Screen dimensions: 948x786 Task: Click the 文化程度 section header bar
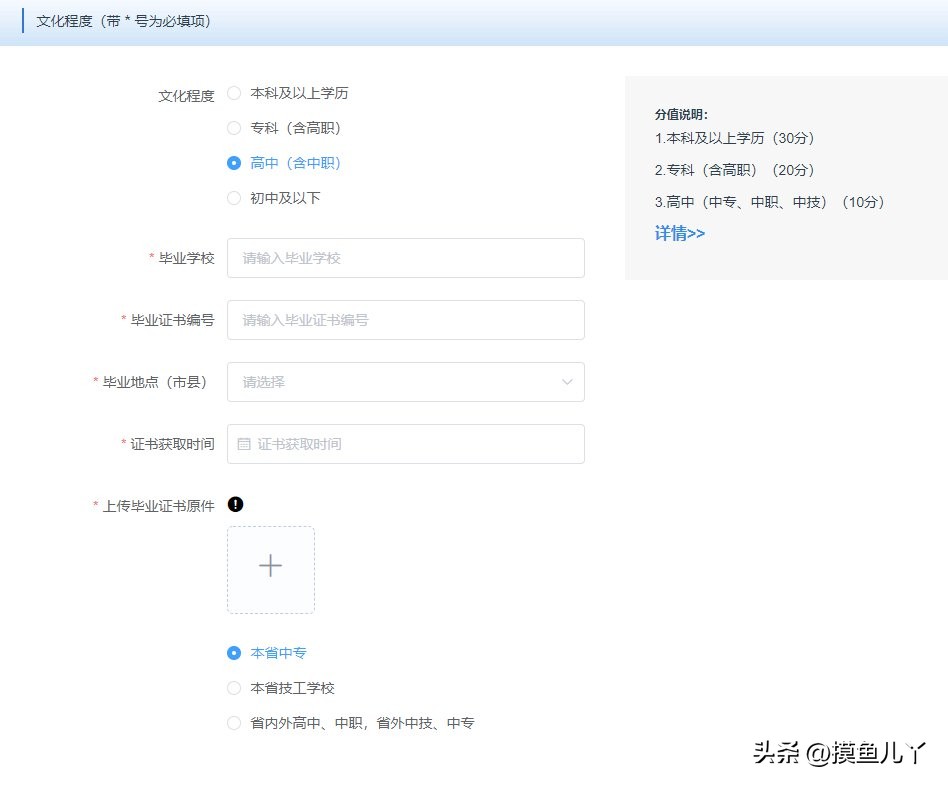click(x=122, y=20)
